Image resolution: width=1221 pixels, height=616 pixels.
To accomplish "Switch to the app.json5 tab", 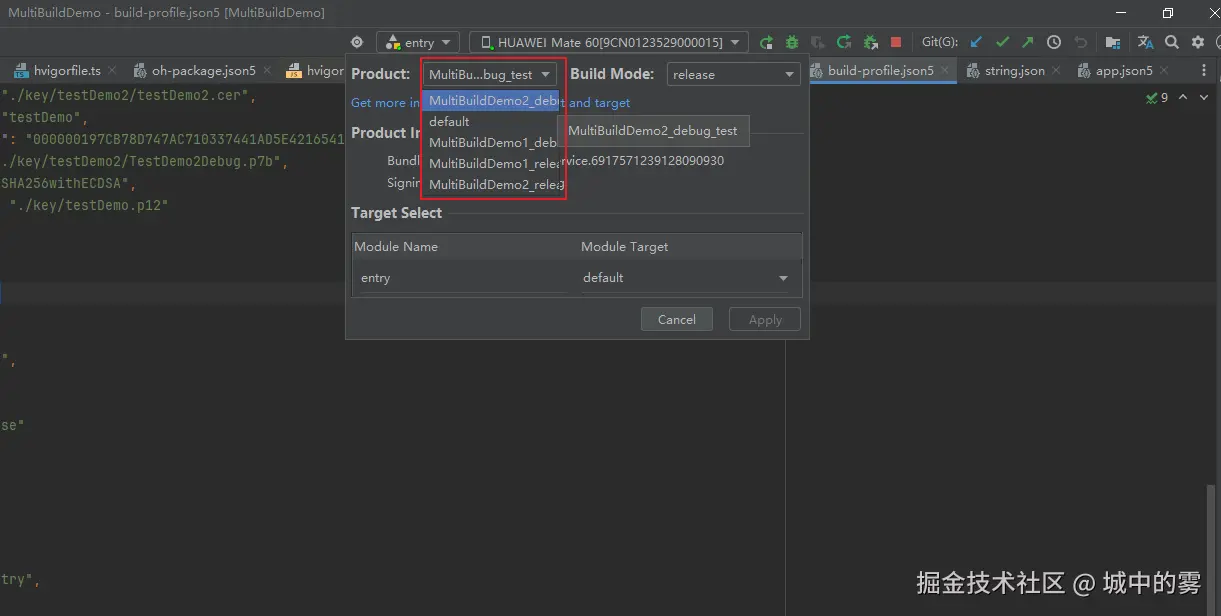I will (1123, 71).
